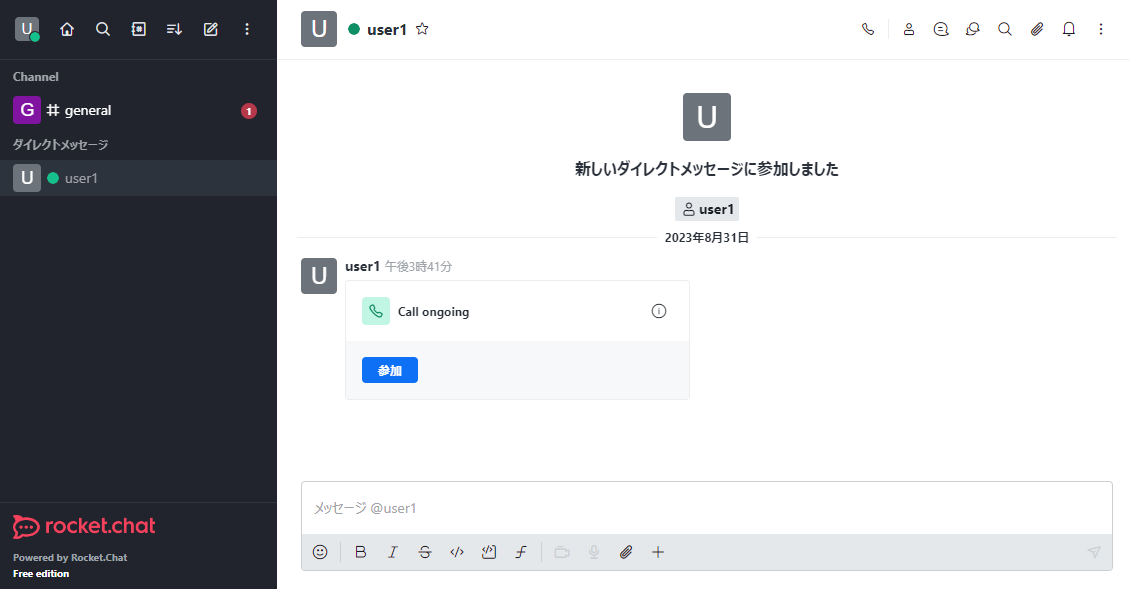Open files list paperclip in header
Viewport: 1129px width, 589px height.
coord(1037,29)
